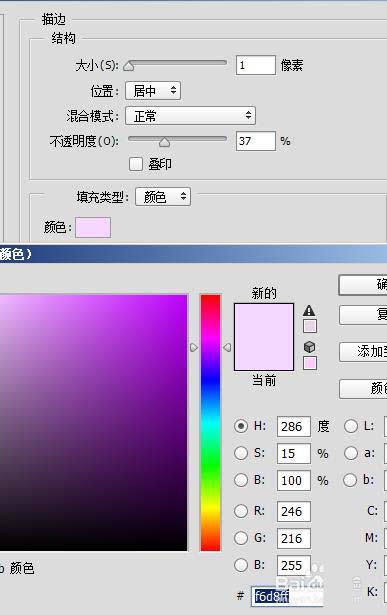The width and height of the screenshot is (387, 615).
Task: Click the gamut warning replacement color swatch
Action: (x=309, y=326)
